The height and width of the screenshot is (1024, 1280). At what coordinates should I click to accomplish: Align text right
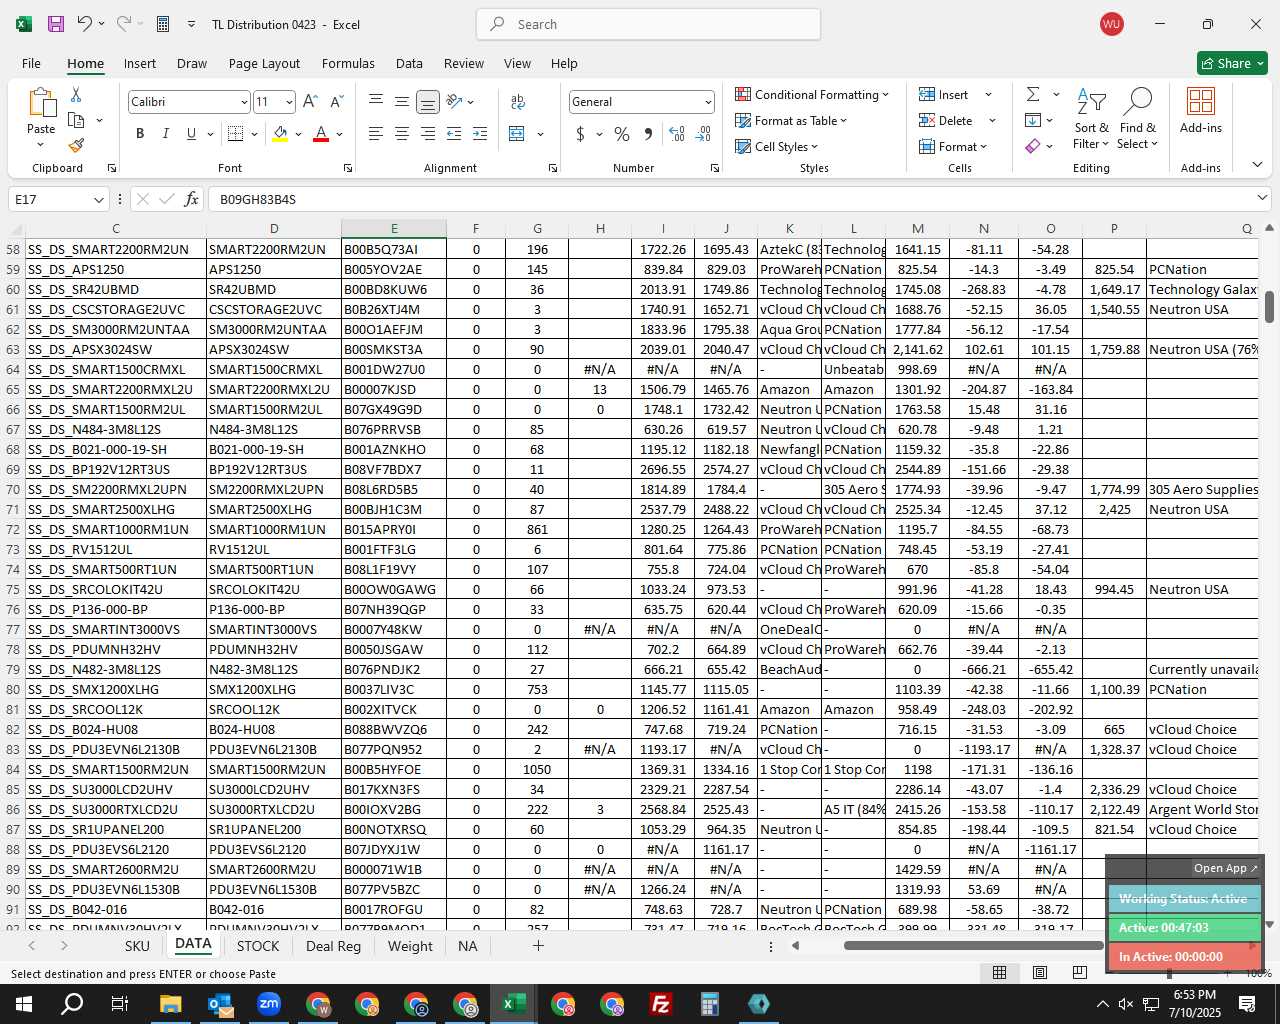coord(428,134)
